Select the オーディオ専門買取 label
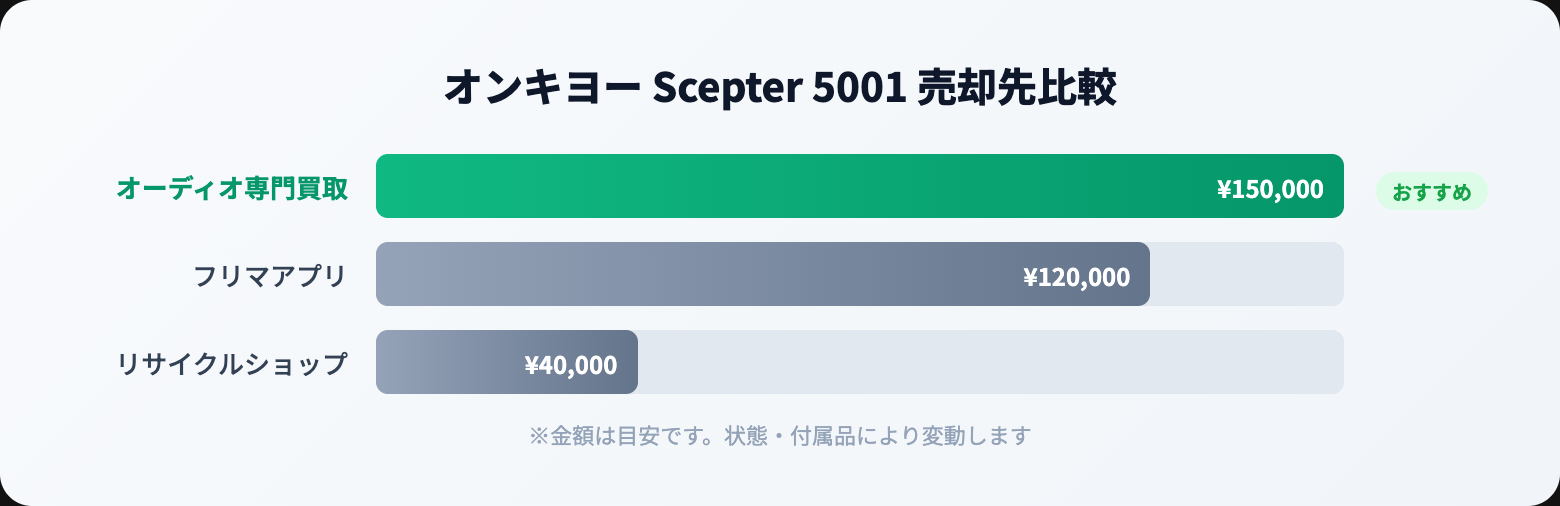1560x506 pixels. (x=232, y=188)
